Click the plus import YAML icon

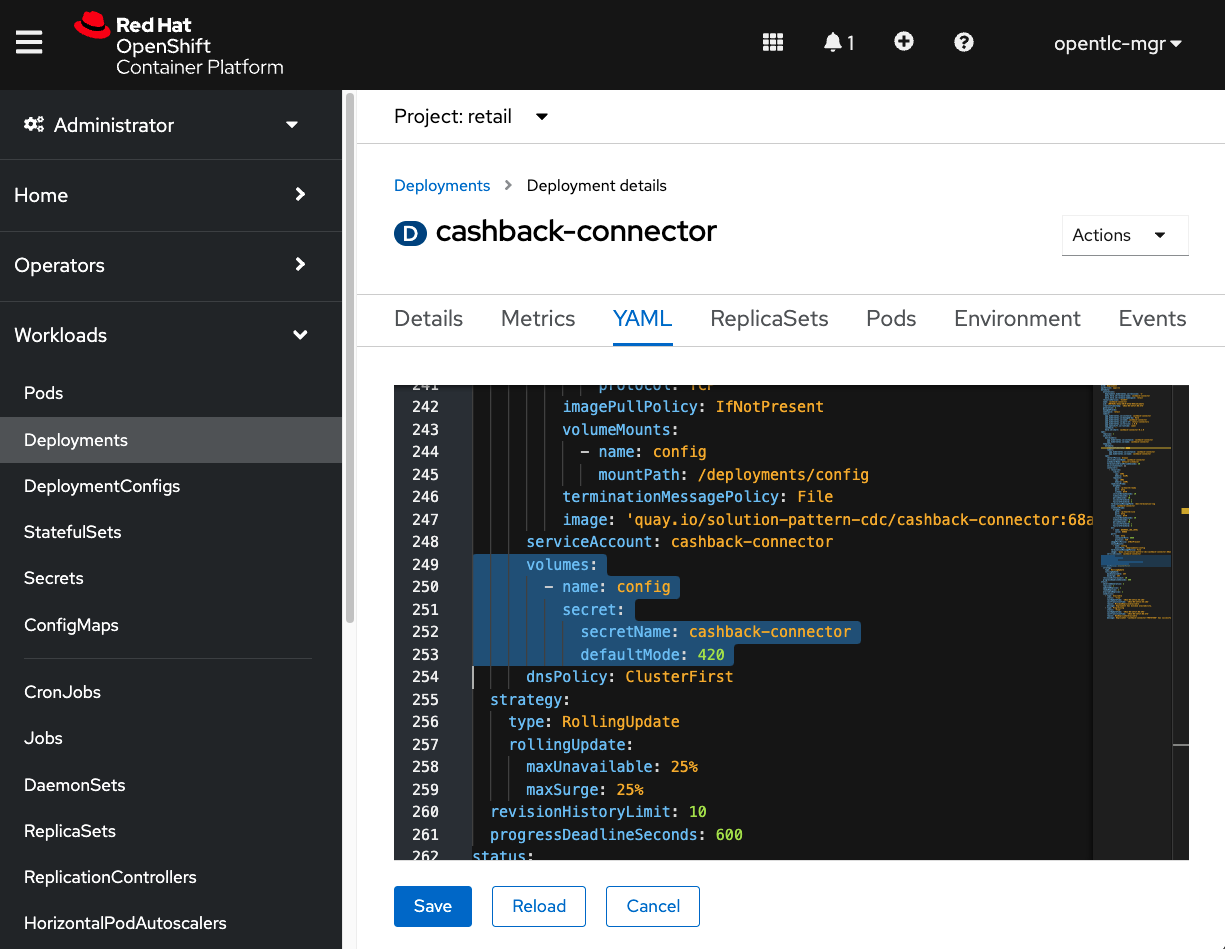tap(904, 42)
